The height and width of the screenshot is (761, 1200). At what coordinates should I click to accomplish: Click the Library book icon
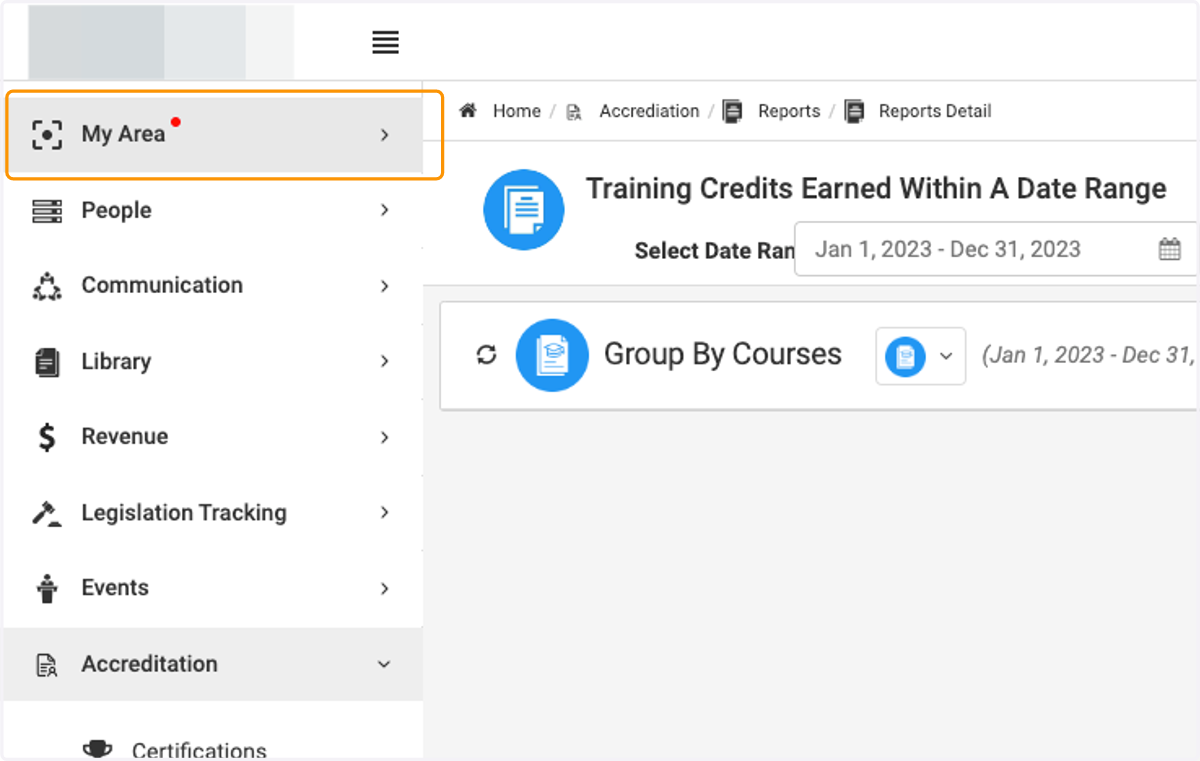click(x=47, y=361)
